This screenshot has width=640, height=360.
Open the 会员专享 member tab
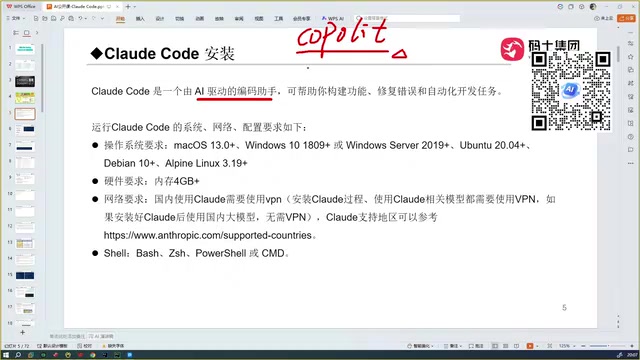(301, 19)
